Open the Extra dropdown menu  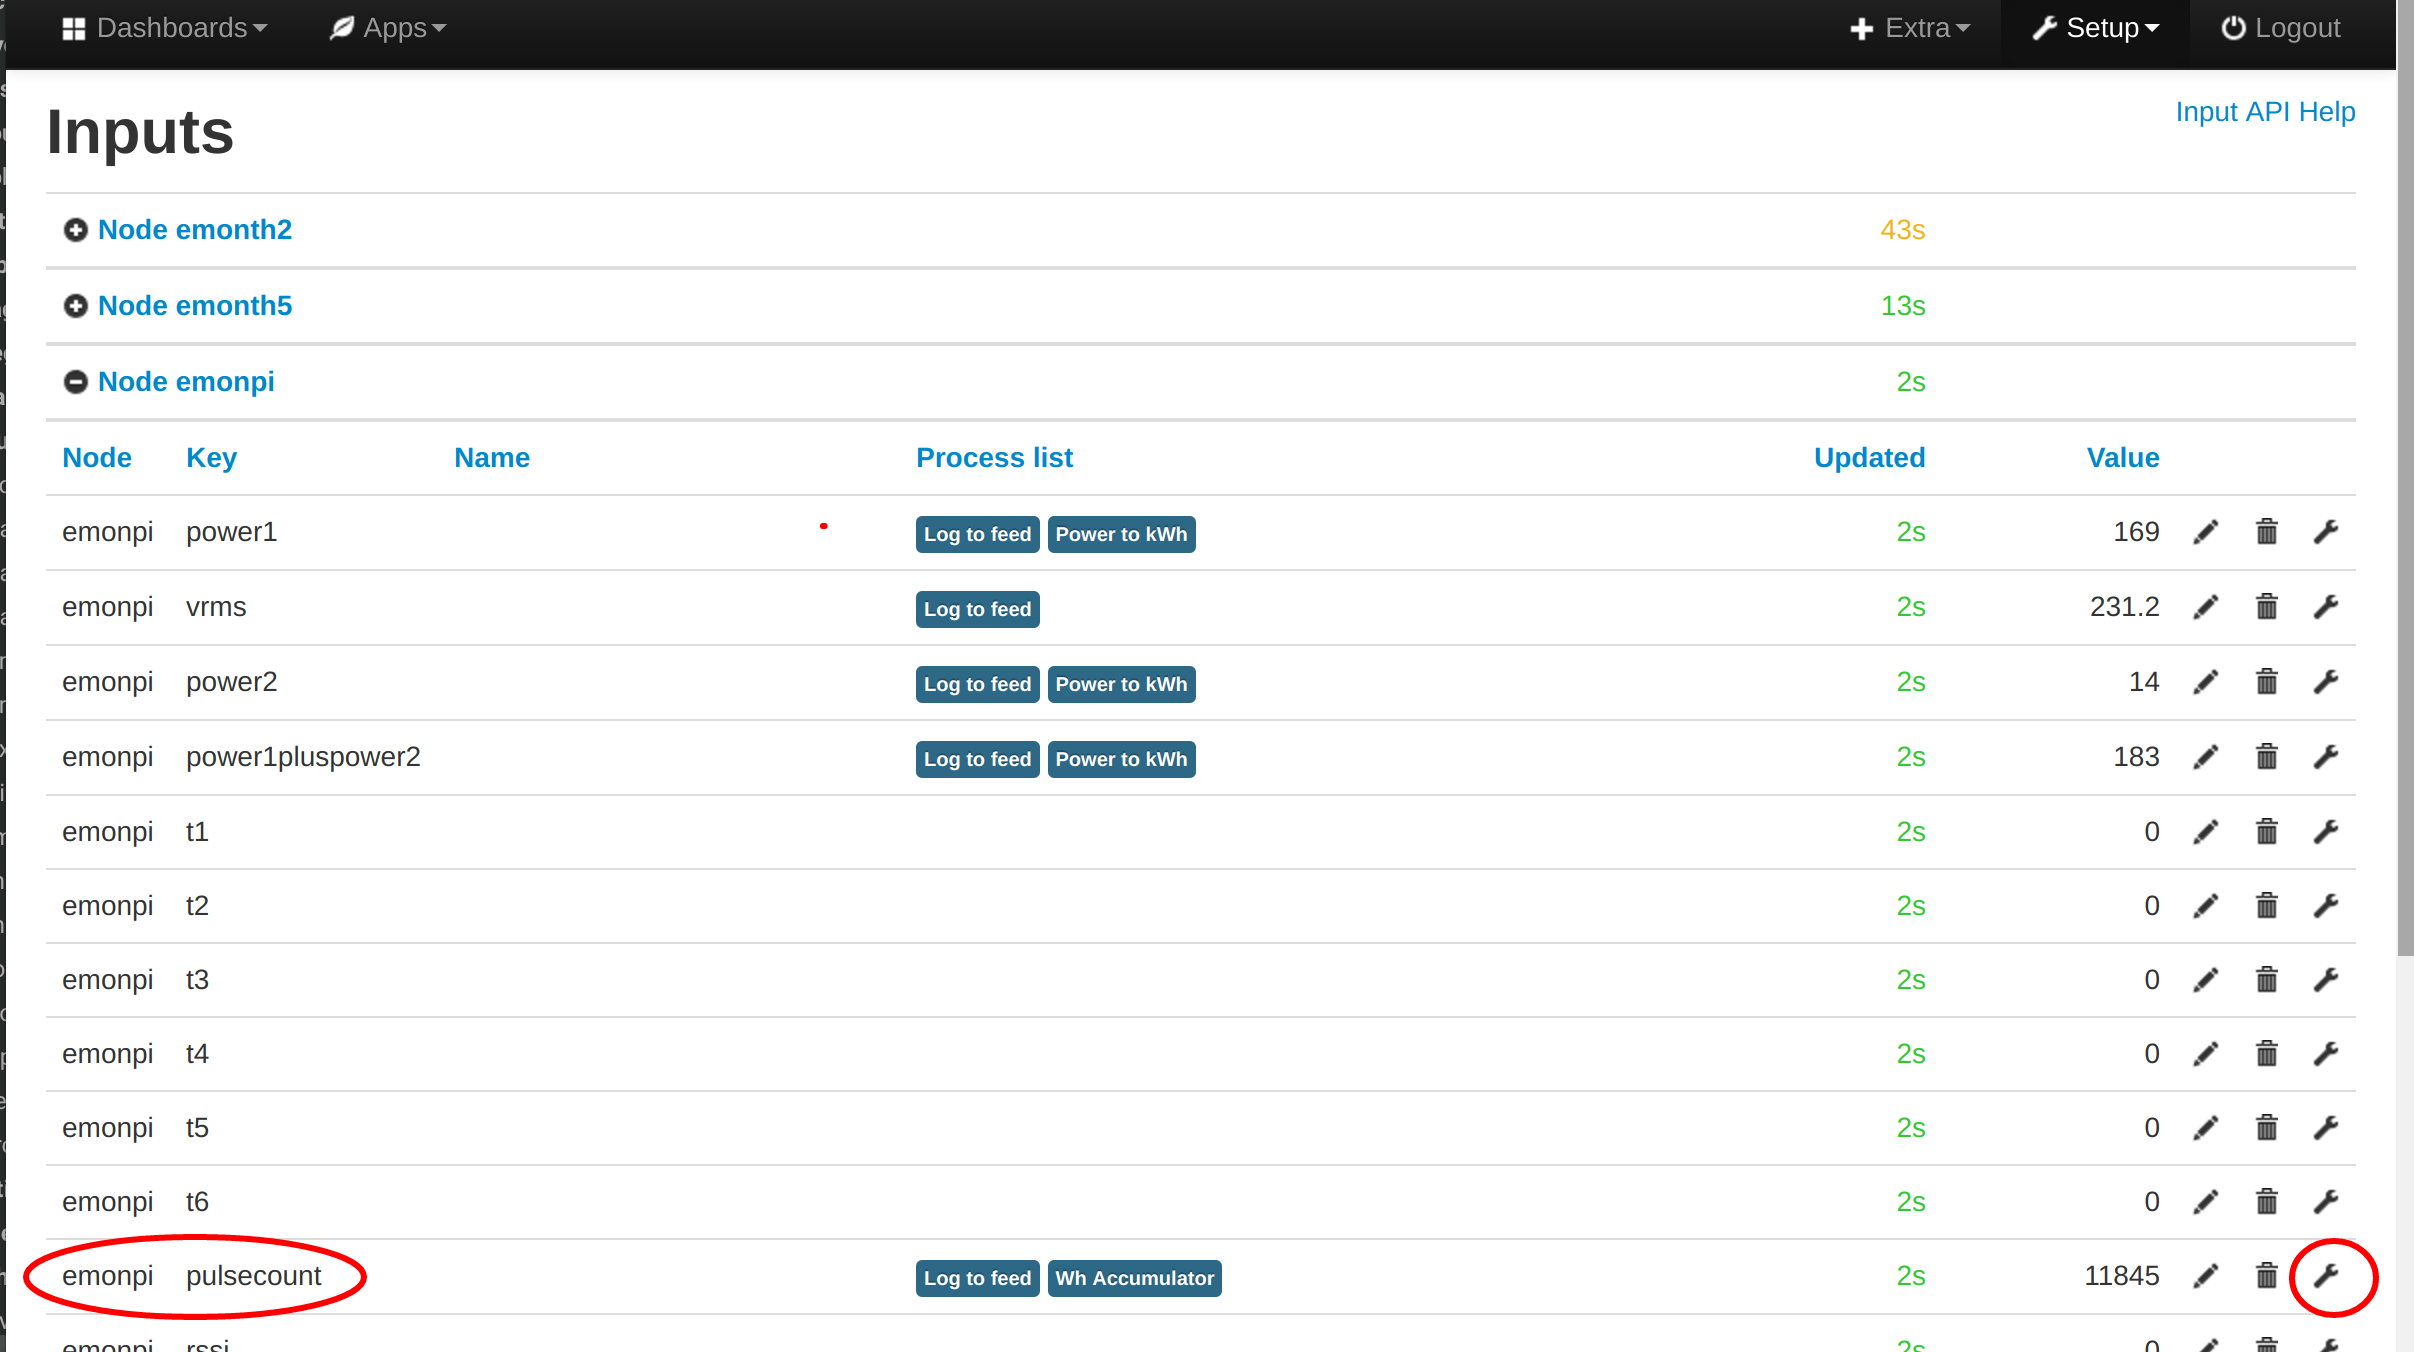click(1910, 28)
